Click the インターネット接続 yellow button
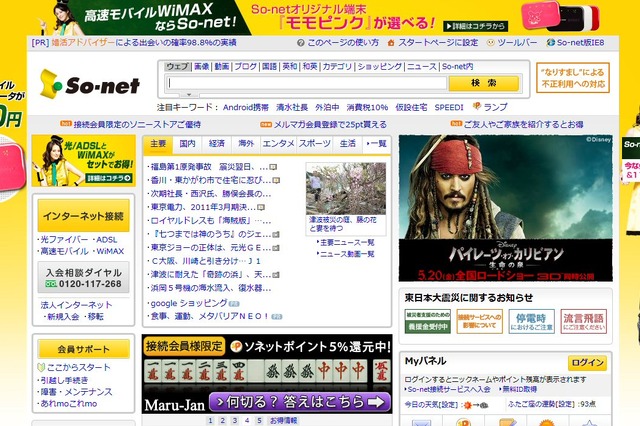Image resolution: width=640 pixels, height=426 pixels. point(84,216)
